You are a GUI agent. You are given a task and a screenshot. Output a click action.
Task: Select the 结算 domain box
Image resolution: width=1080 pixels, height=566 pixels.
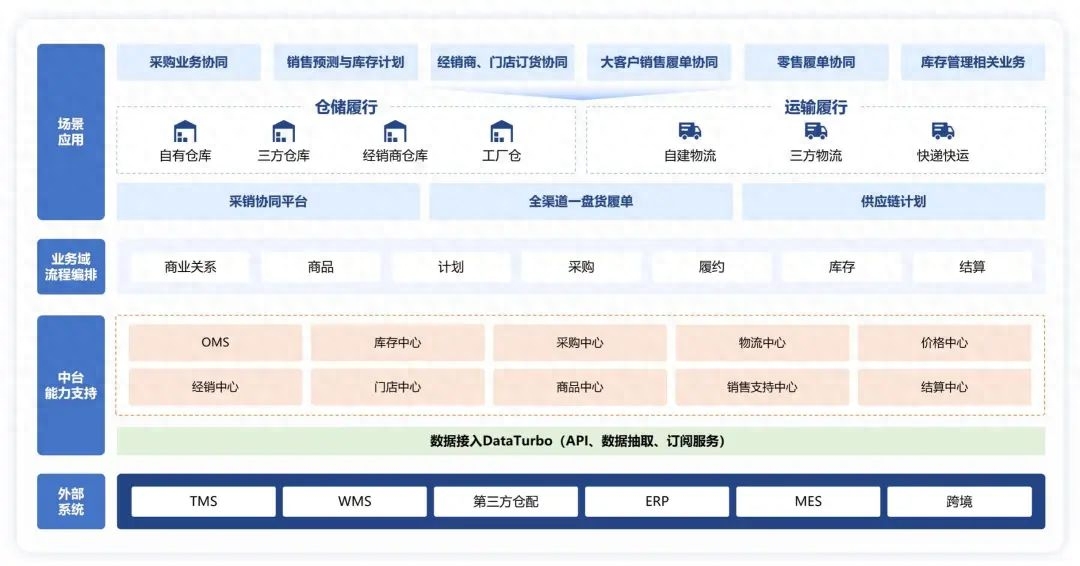pyautogui.click(x=972, y=266)
